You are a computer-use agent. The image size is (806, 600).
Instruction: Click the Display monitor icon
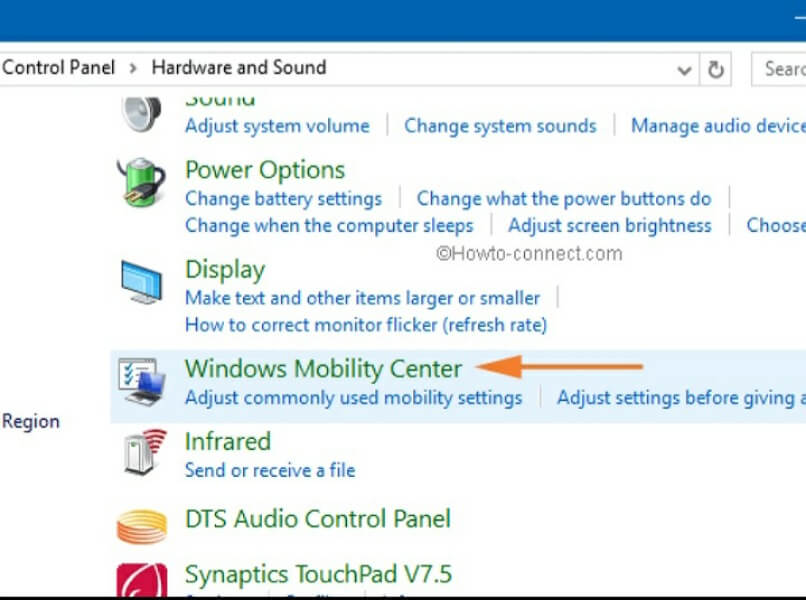tap(141, 282)
